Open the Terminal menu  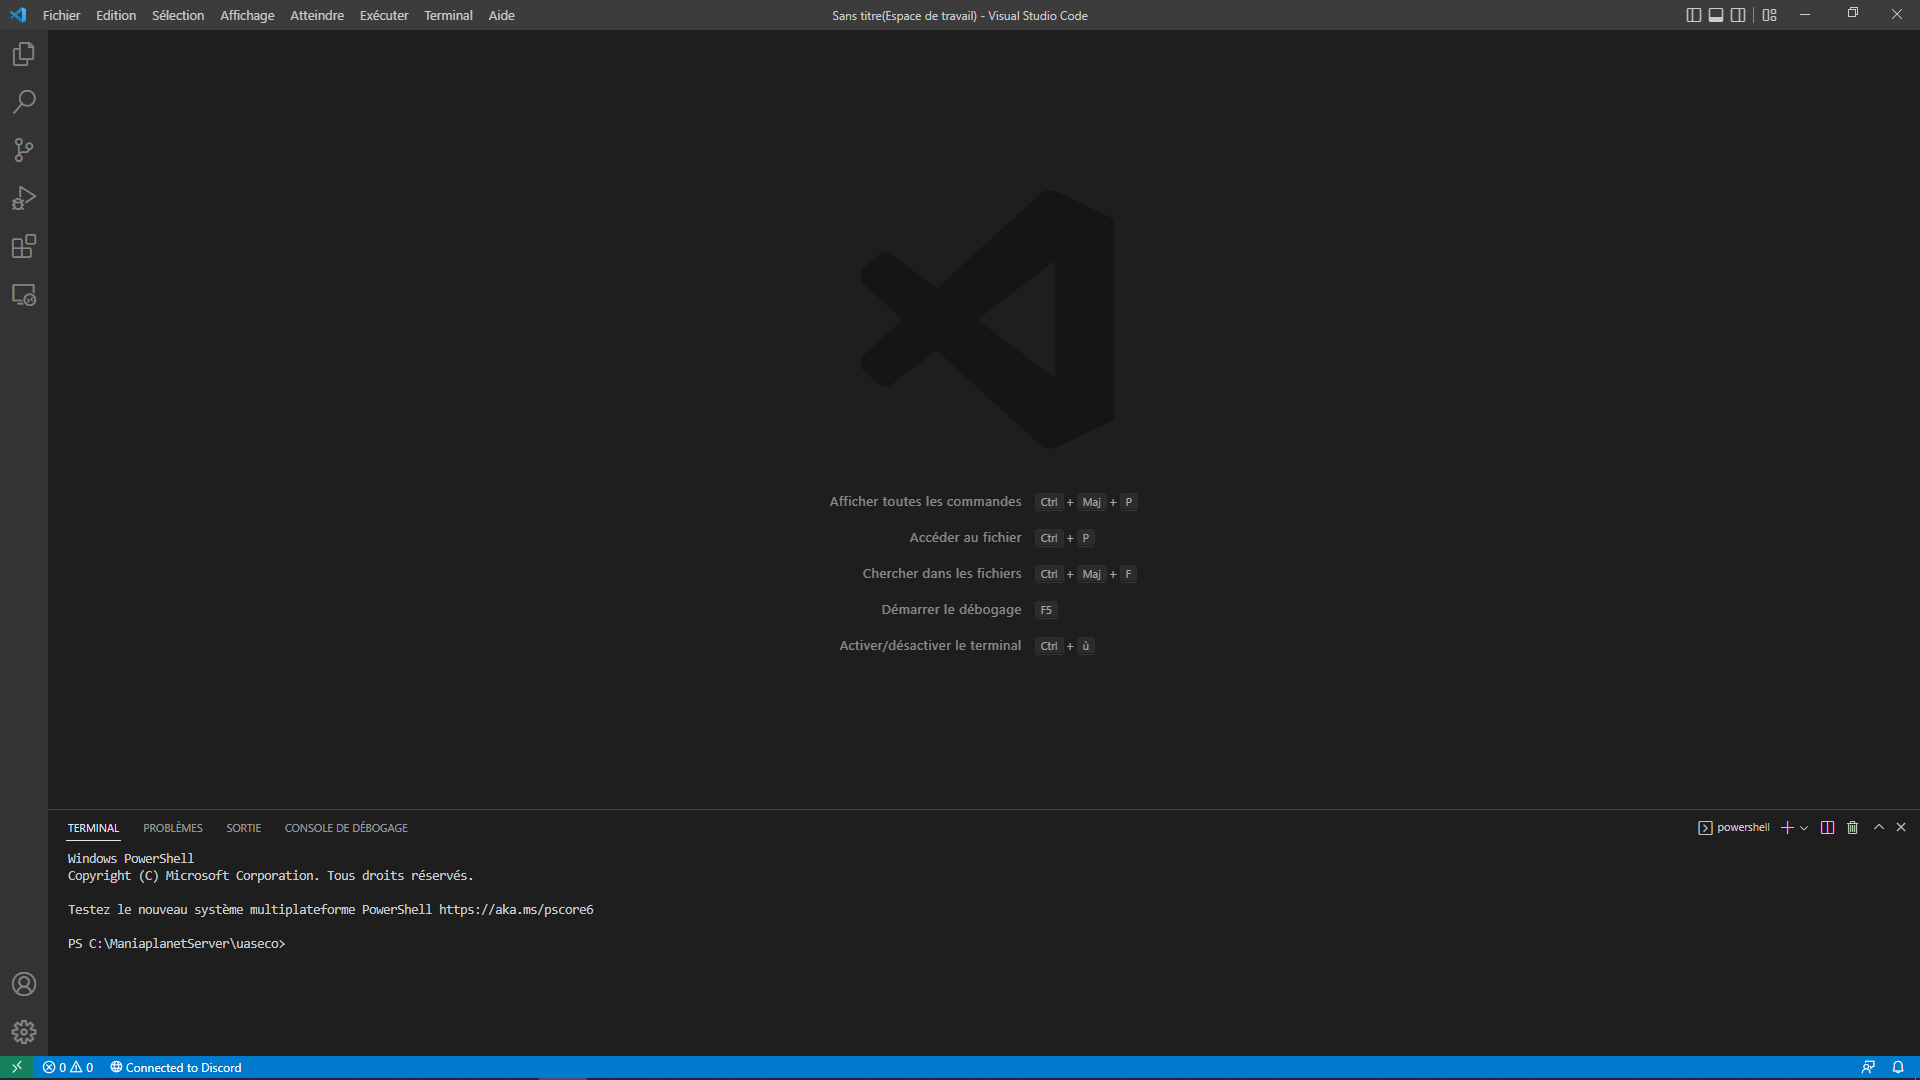pos(448,15)
